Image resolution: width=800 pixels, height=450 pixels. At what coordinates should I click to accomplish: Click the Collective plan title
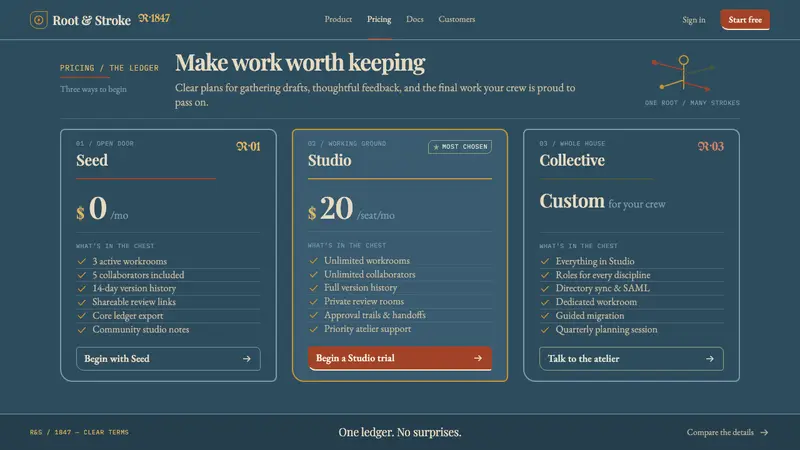[x=572, y=160]
